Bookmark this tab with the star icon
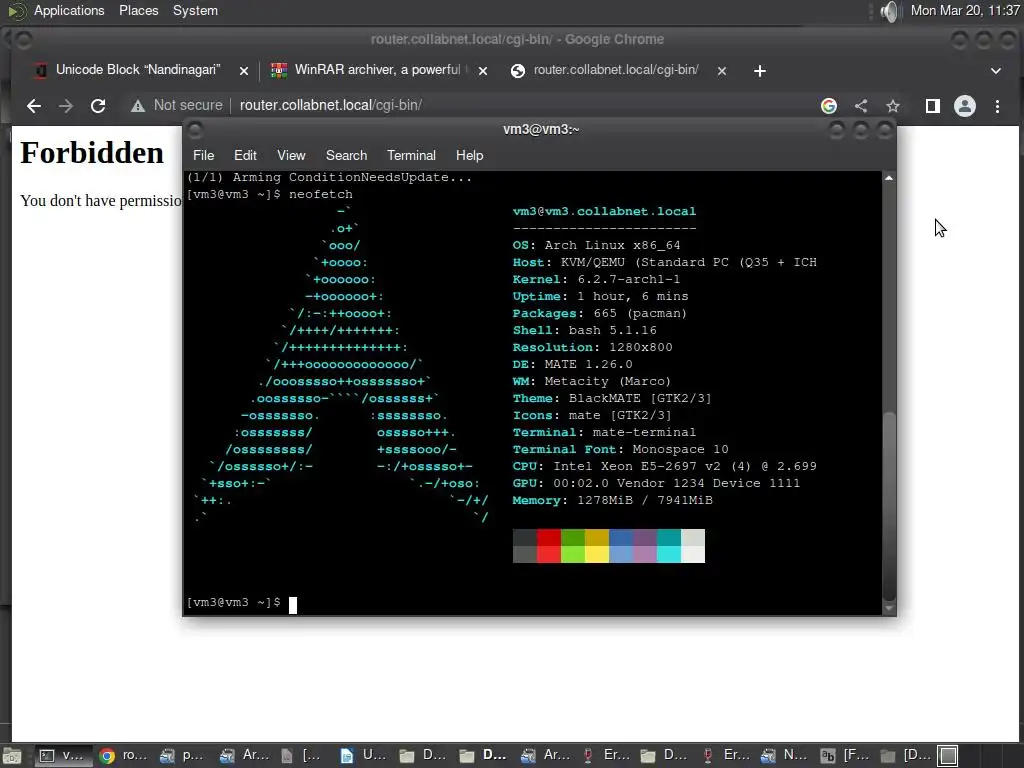 [893, 106]
